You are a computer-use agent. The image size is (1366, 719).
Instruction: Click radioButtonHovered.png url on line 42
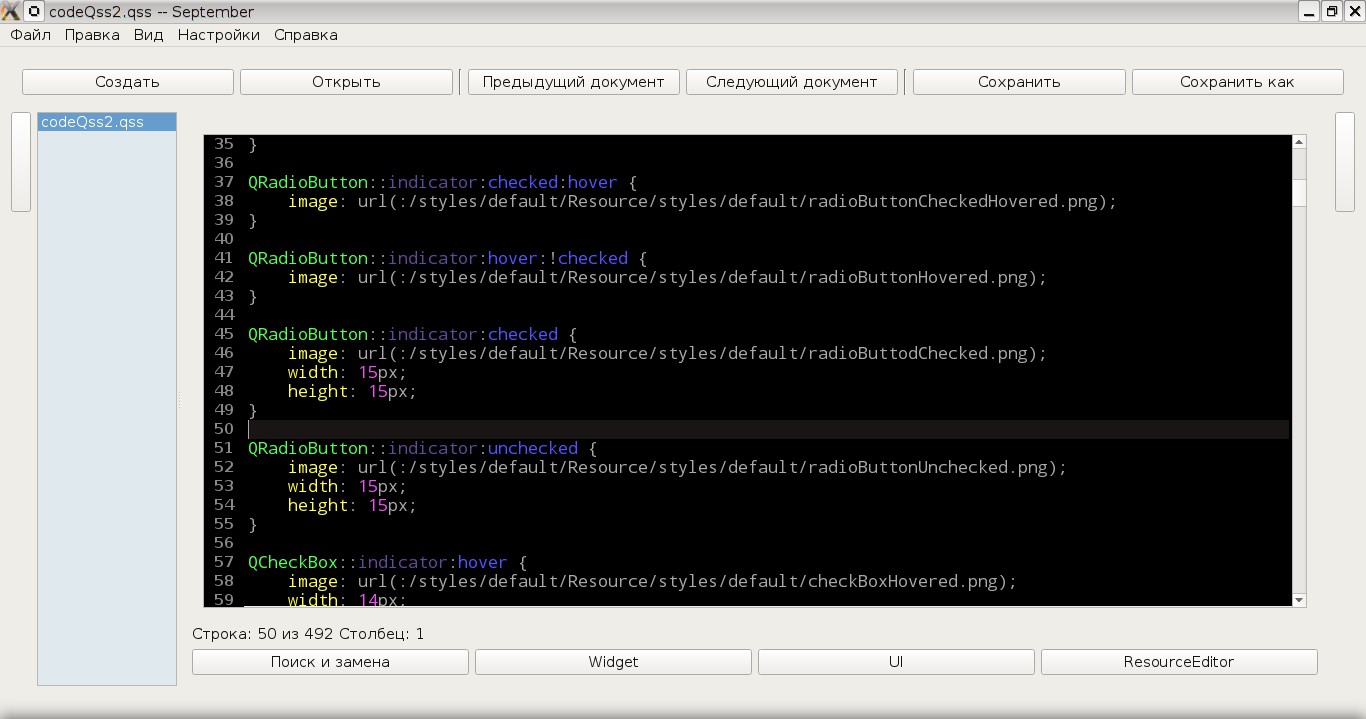[x=702, y=277]
